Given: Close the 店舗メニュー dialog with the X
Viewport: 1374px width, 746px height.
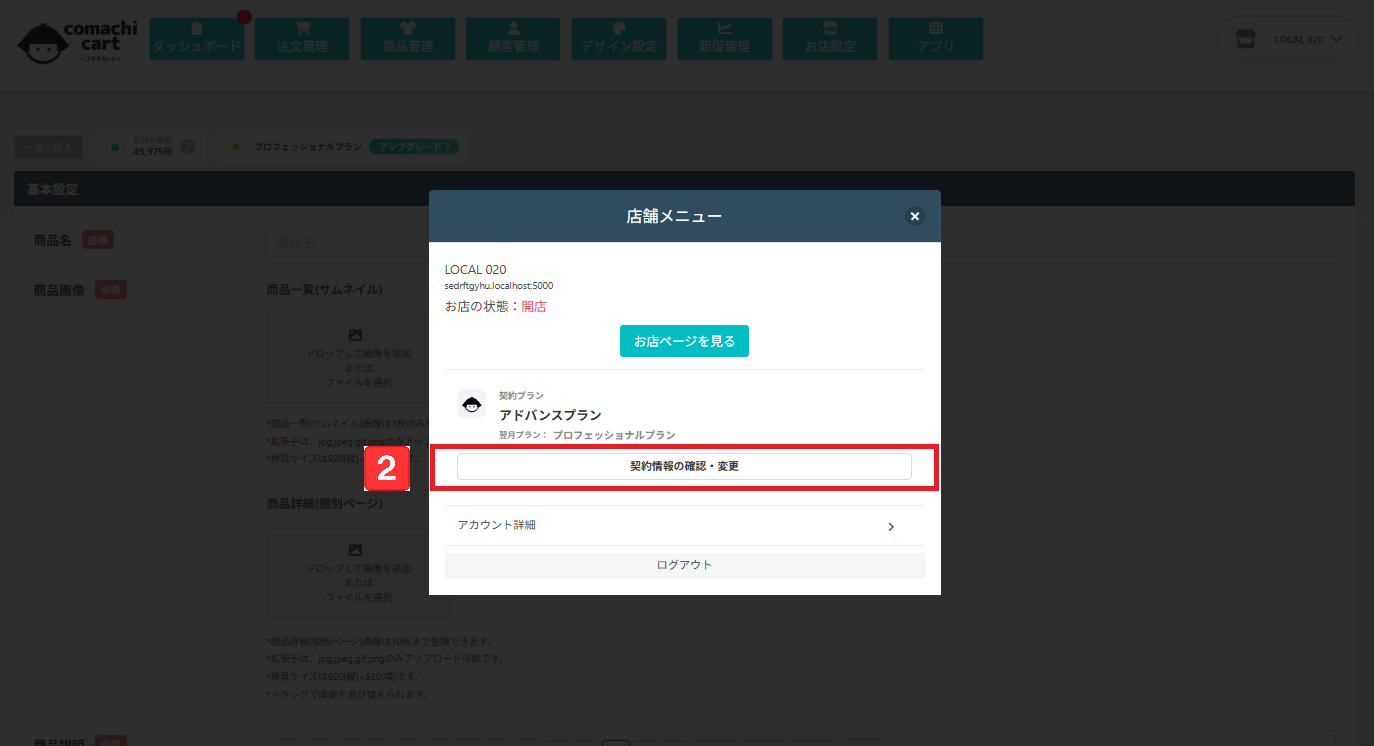Looking at the screenshot, I should pyautogui.click(x=914, y=216).
